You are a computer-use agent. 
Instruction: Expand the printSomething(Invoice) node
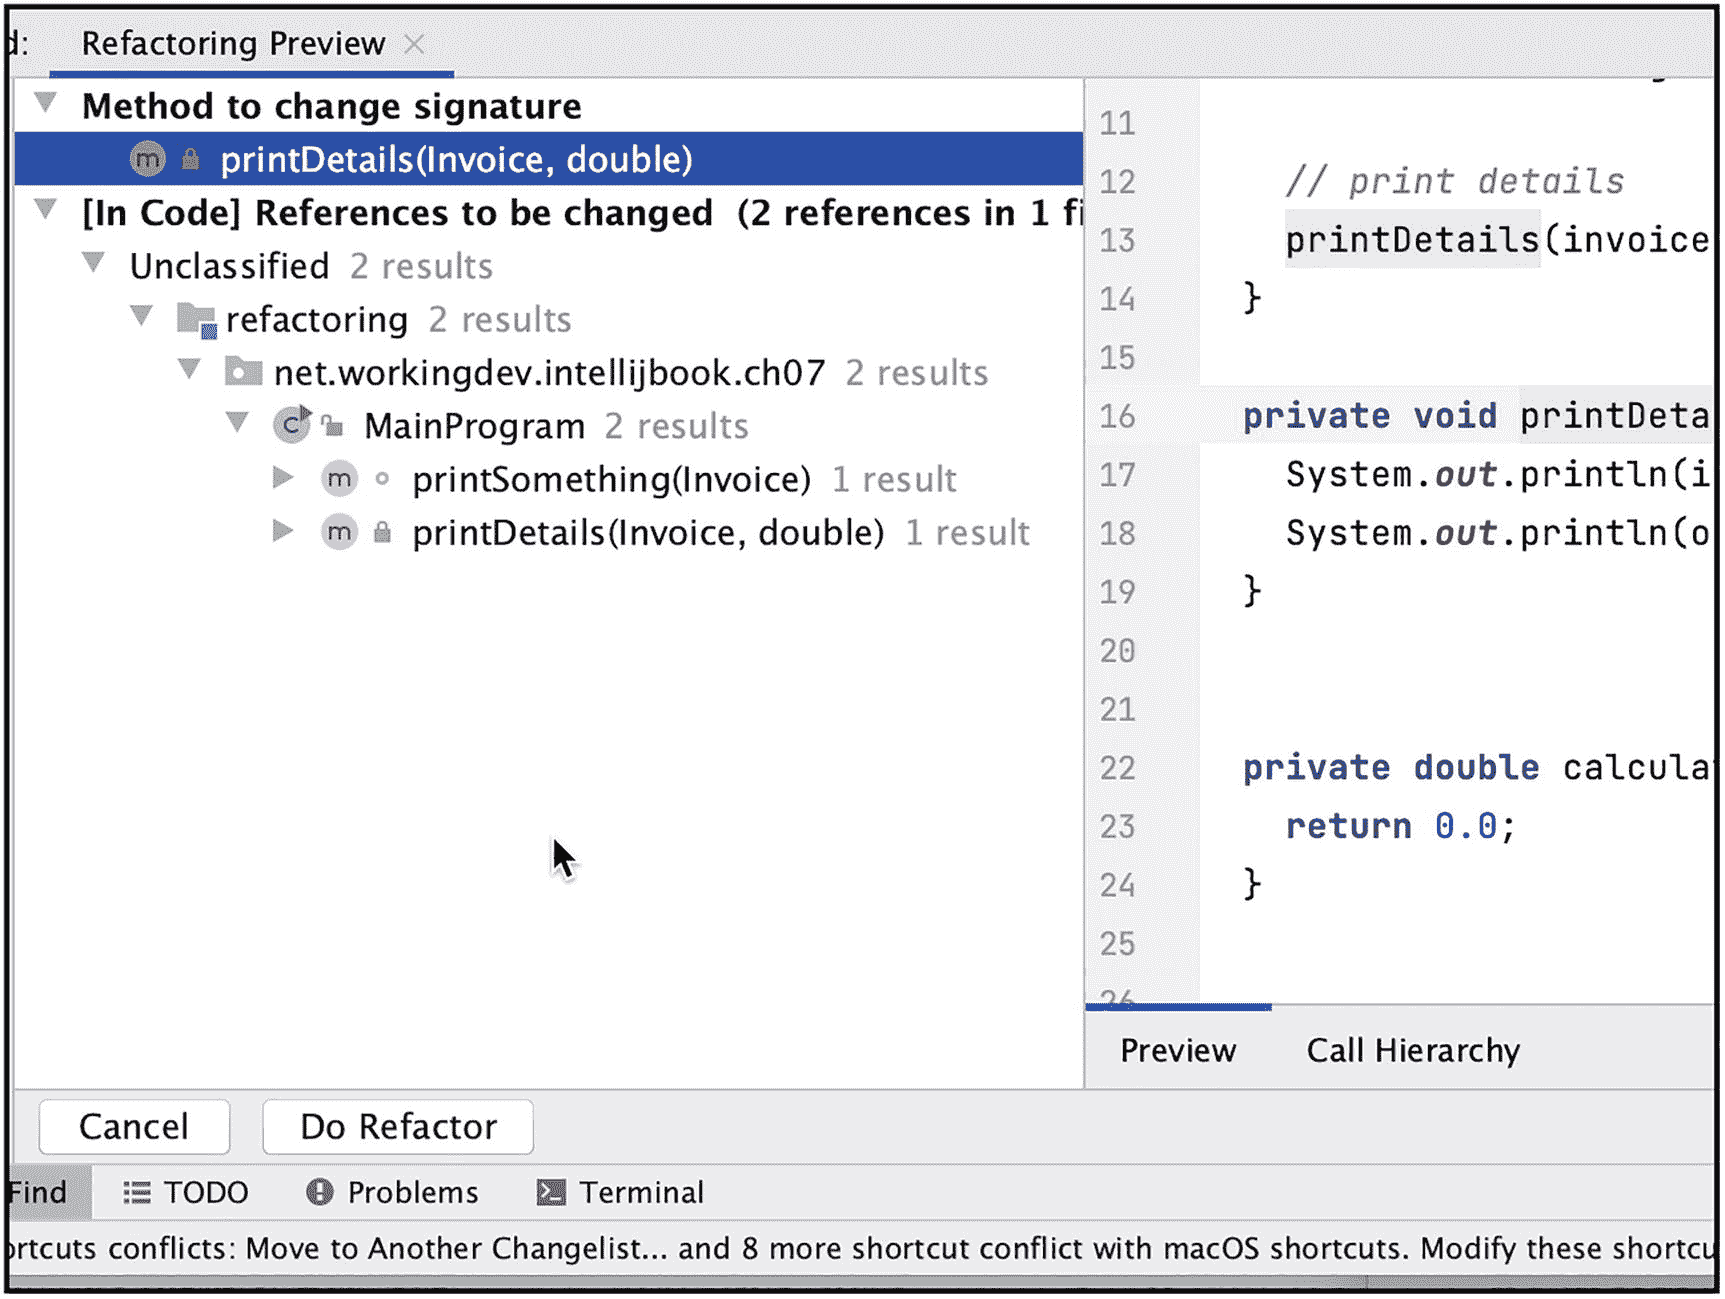[x=284, y=478]
